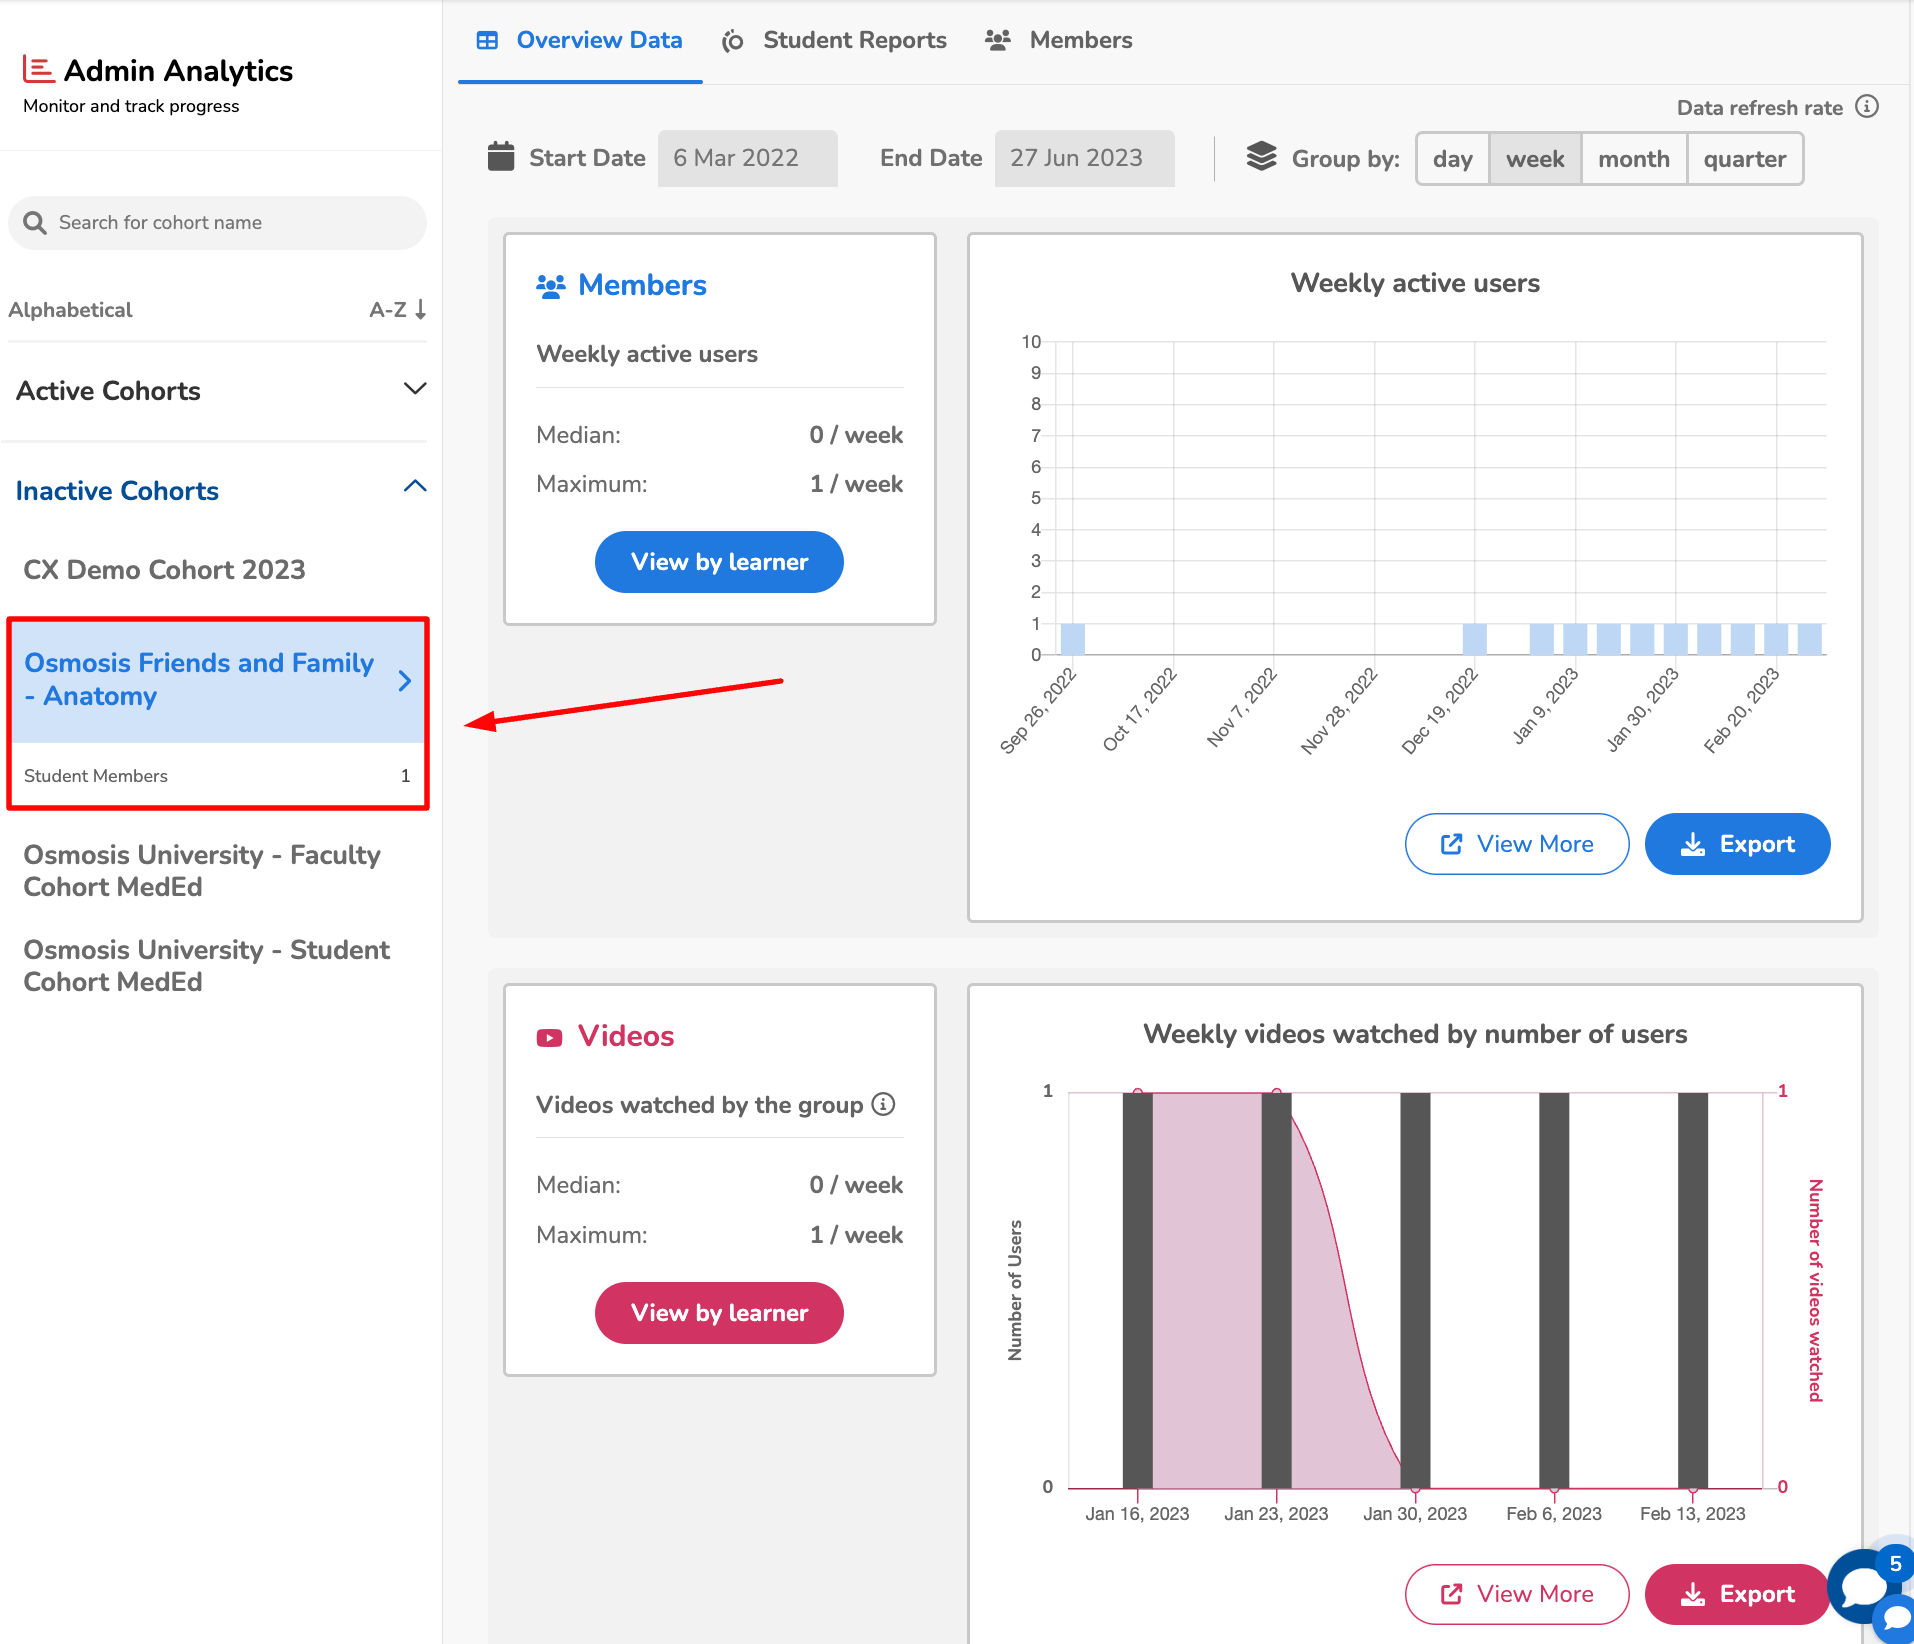Click View More under Weekly videos watched

[x=1517, y=1594]
